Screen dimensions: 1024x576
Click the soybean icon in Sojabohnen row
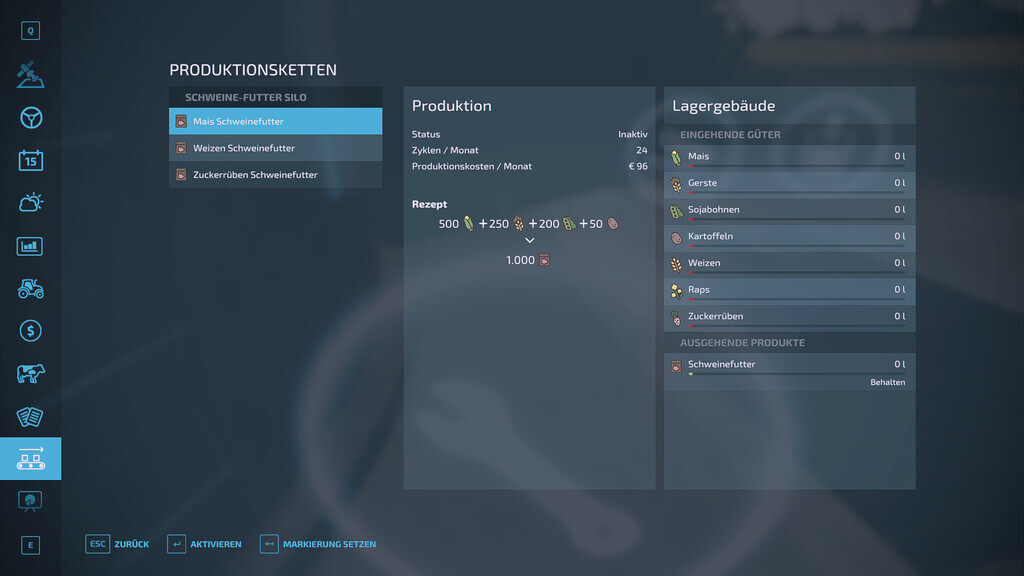pos(676,211)
